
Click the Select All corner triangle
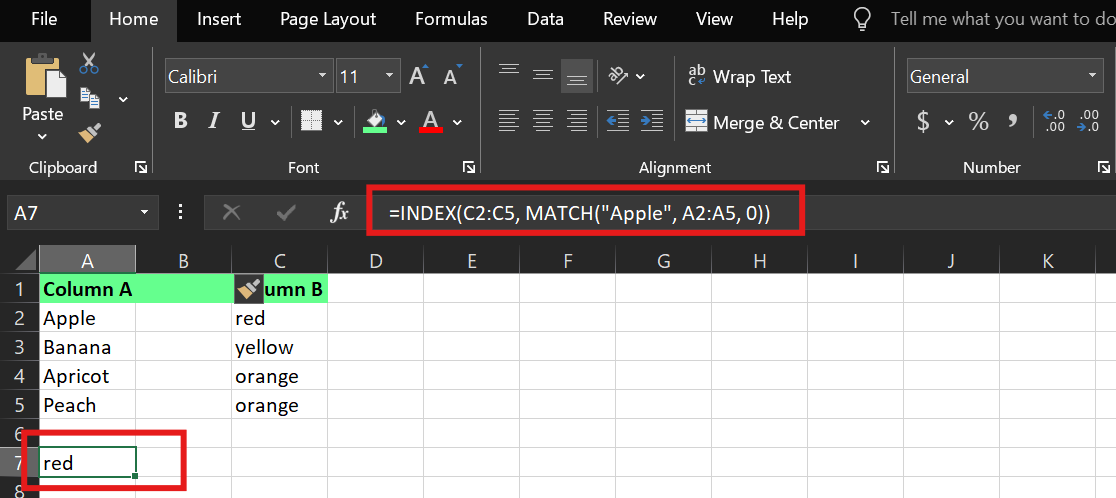(26, 260)
